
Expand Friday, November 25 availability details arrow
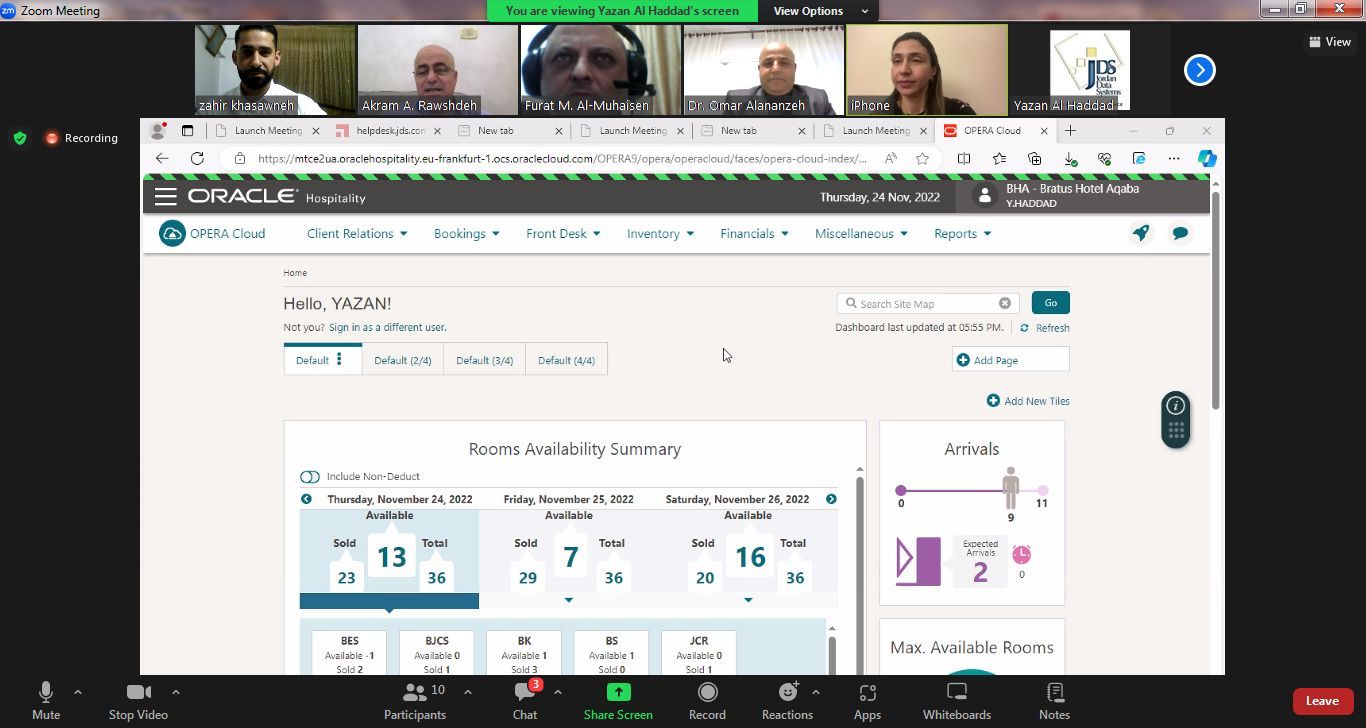click(569, 600)
